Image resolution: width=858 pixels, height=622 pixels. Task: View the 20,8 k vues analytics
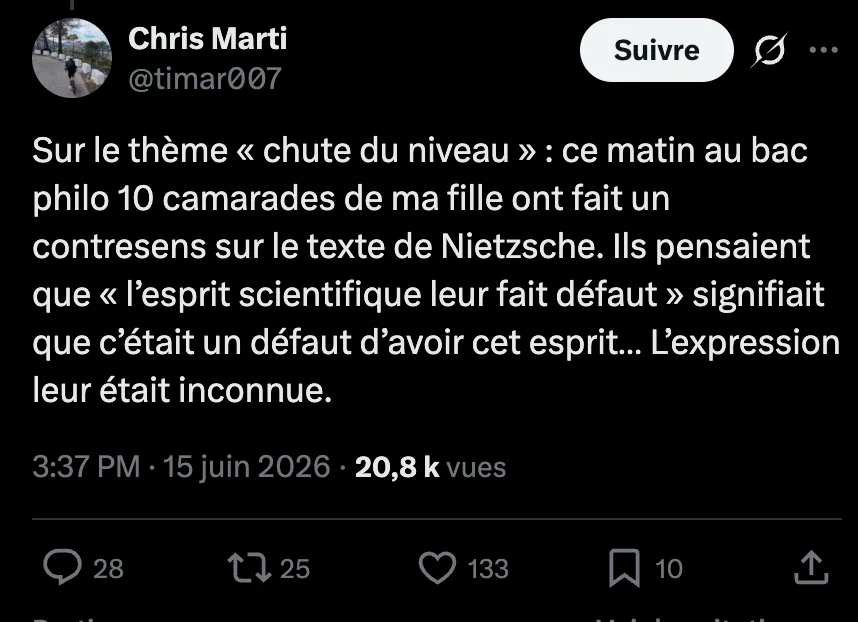[x=430, y=467]
